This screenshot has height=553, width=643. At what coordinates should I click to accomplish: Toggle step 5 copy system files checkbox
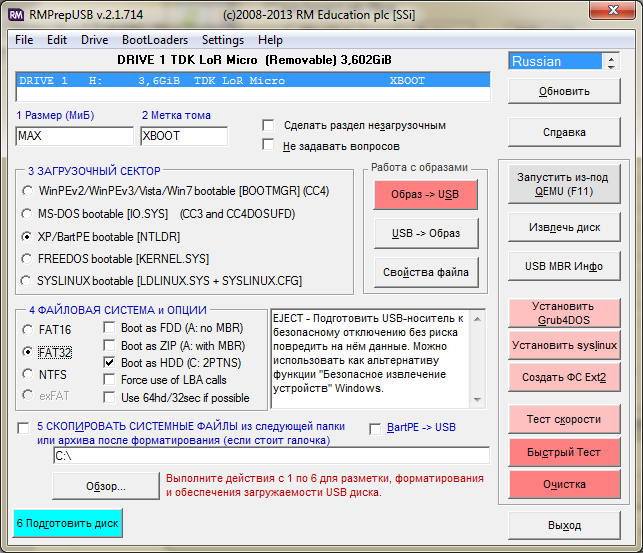coord(23,428)
